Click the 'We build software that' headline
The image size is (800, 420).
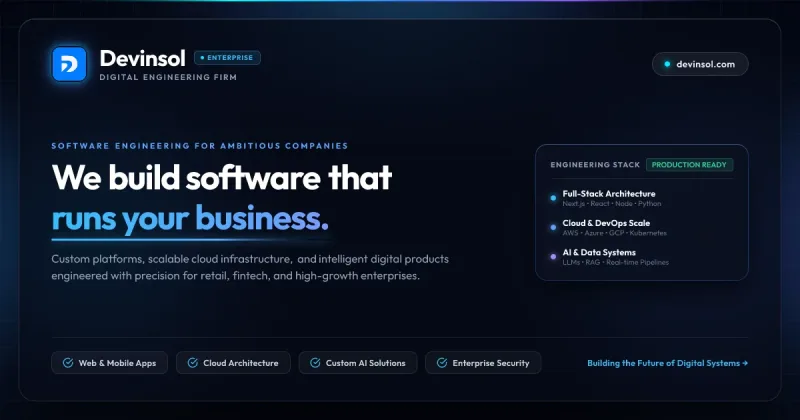pos(221,178)
